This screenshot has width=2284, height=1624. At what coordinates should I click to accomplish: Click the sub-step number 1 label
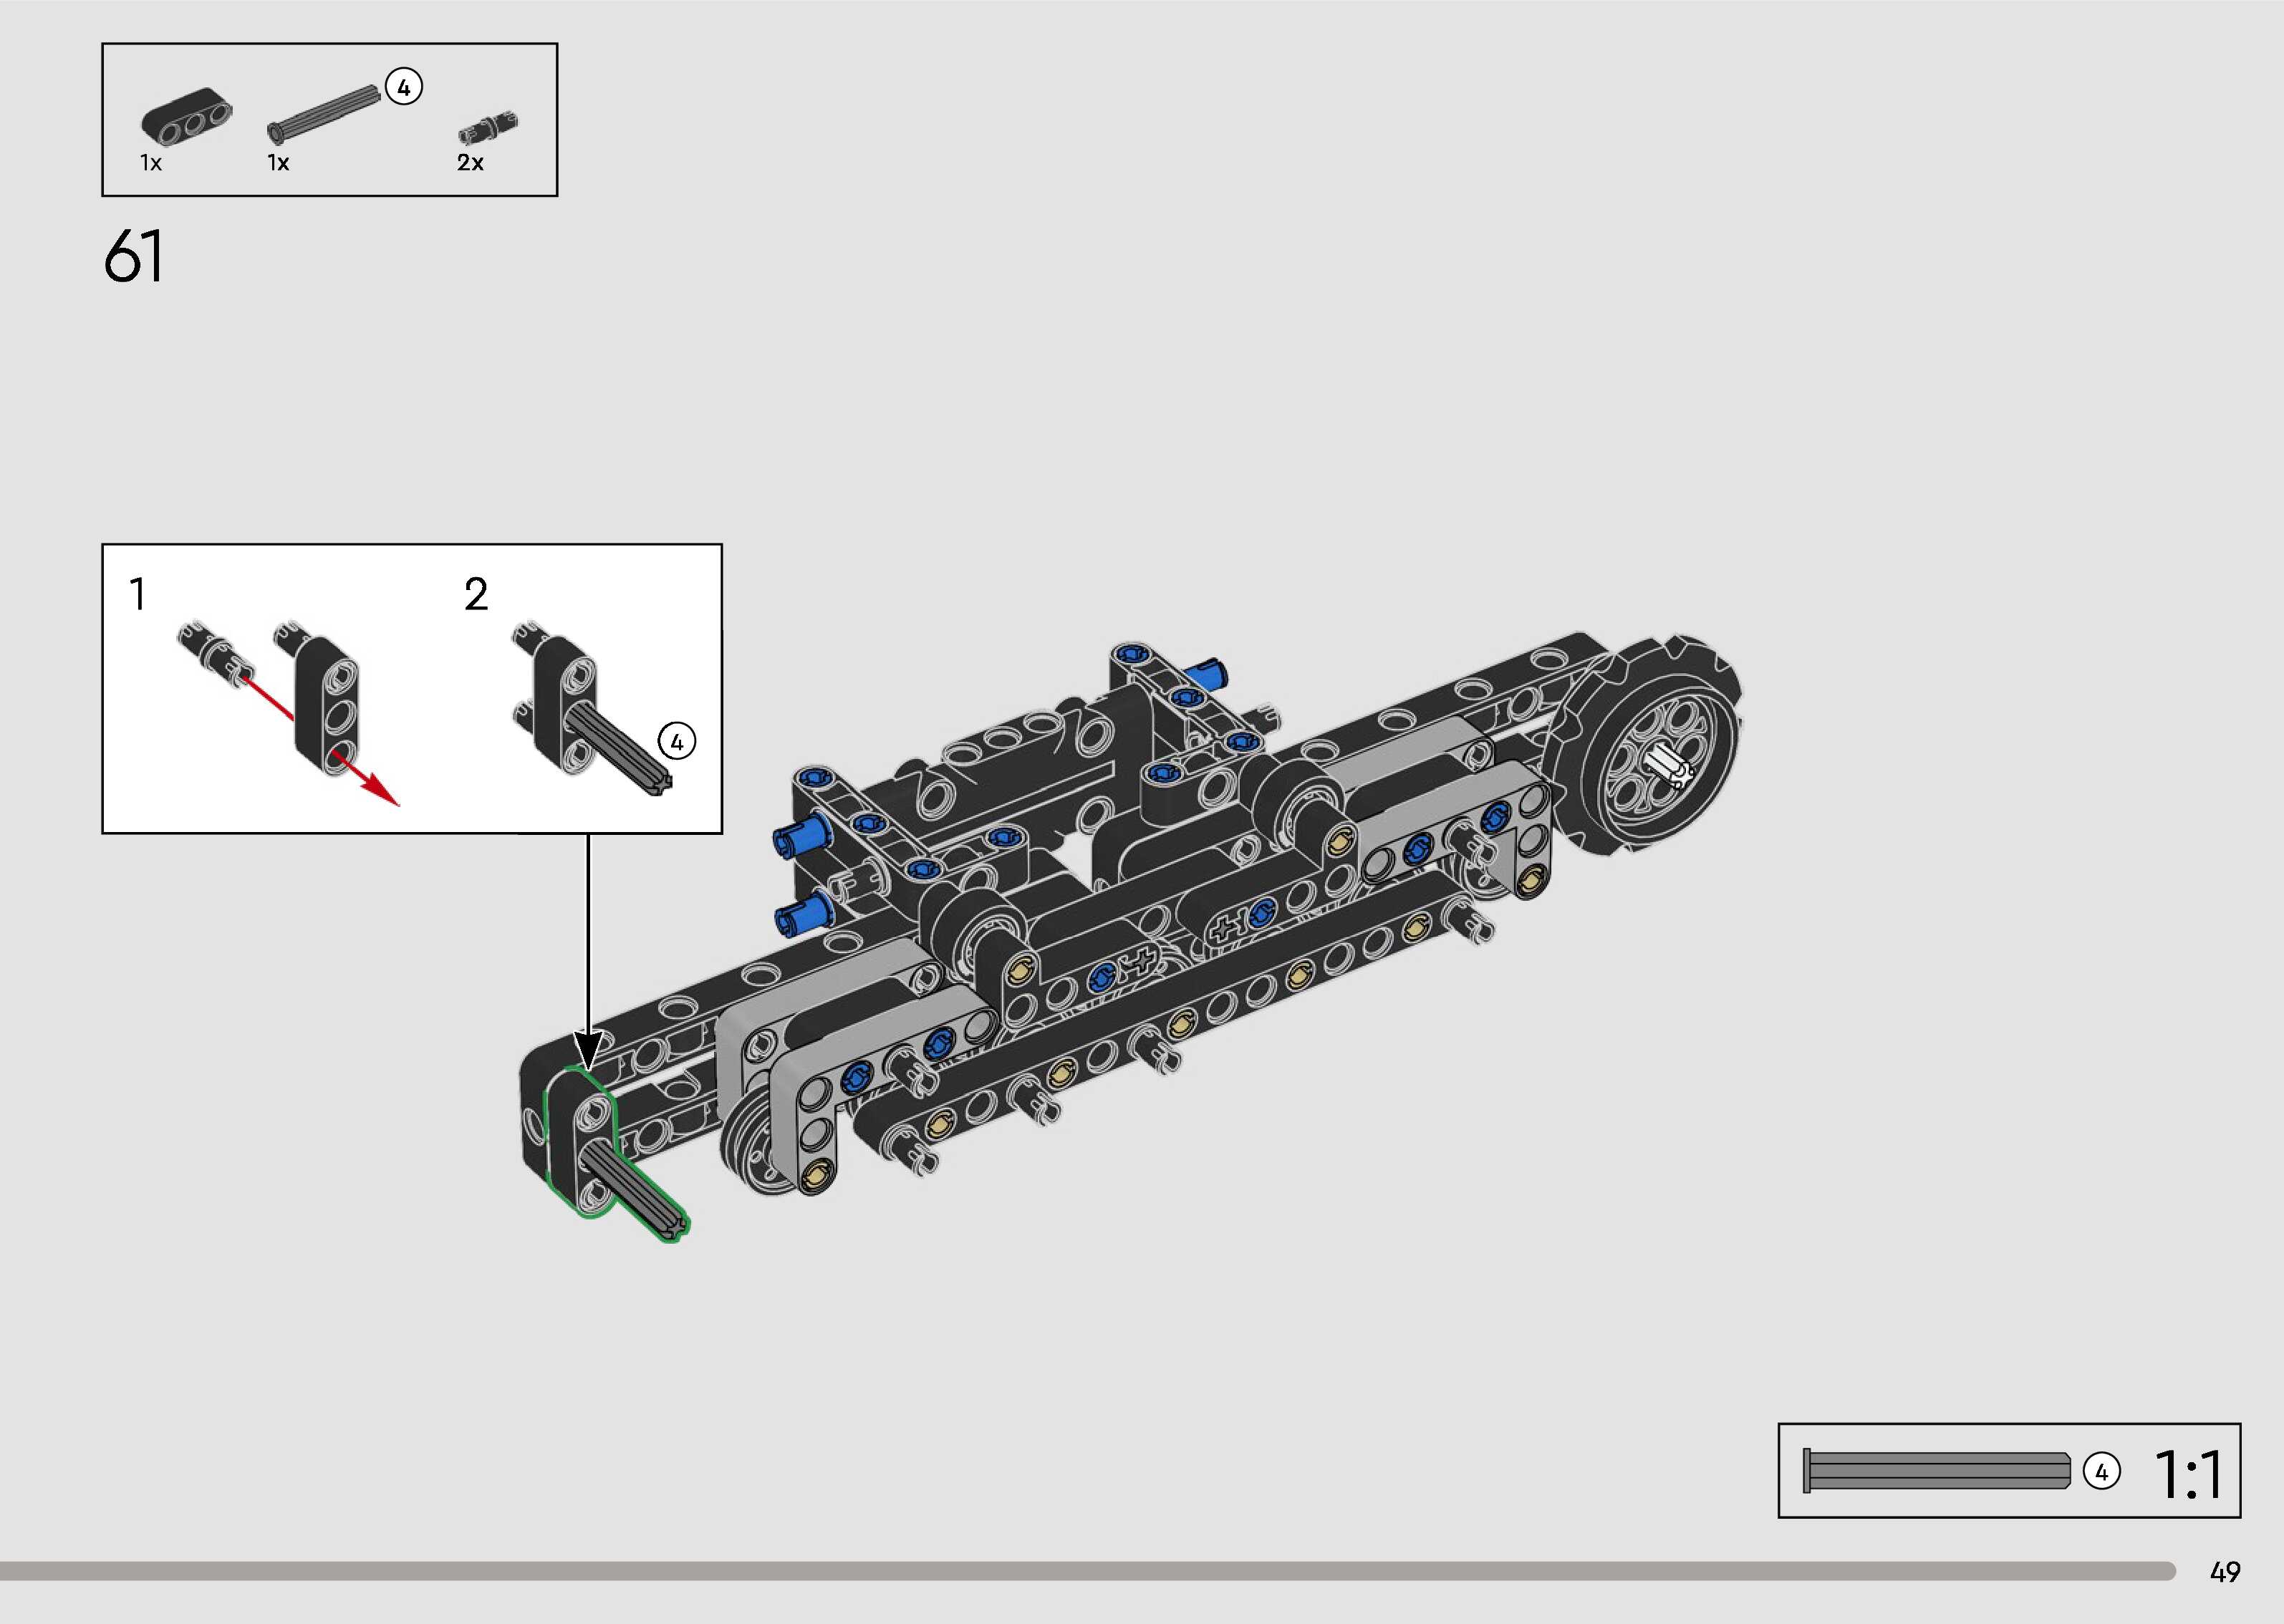pyautogui.click(x=138, y=594)
